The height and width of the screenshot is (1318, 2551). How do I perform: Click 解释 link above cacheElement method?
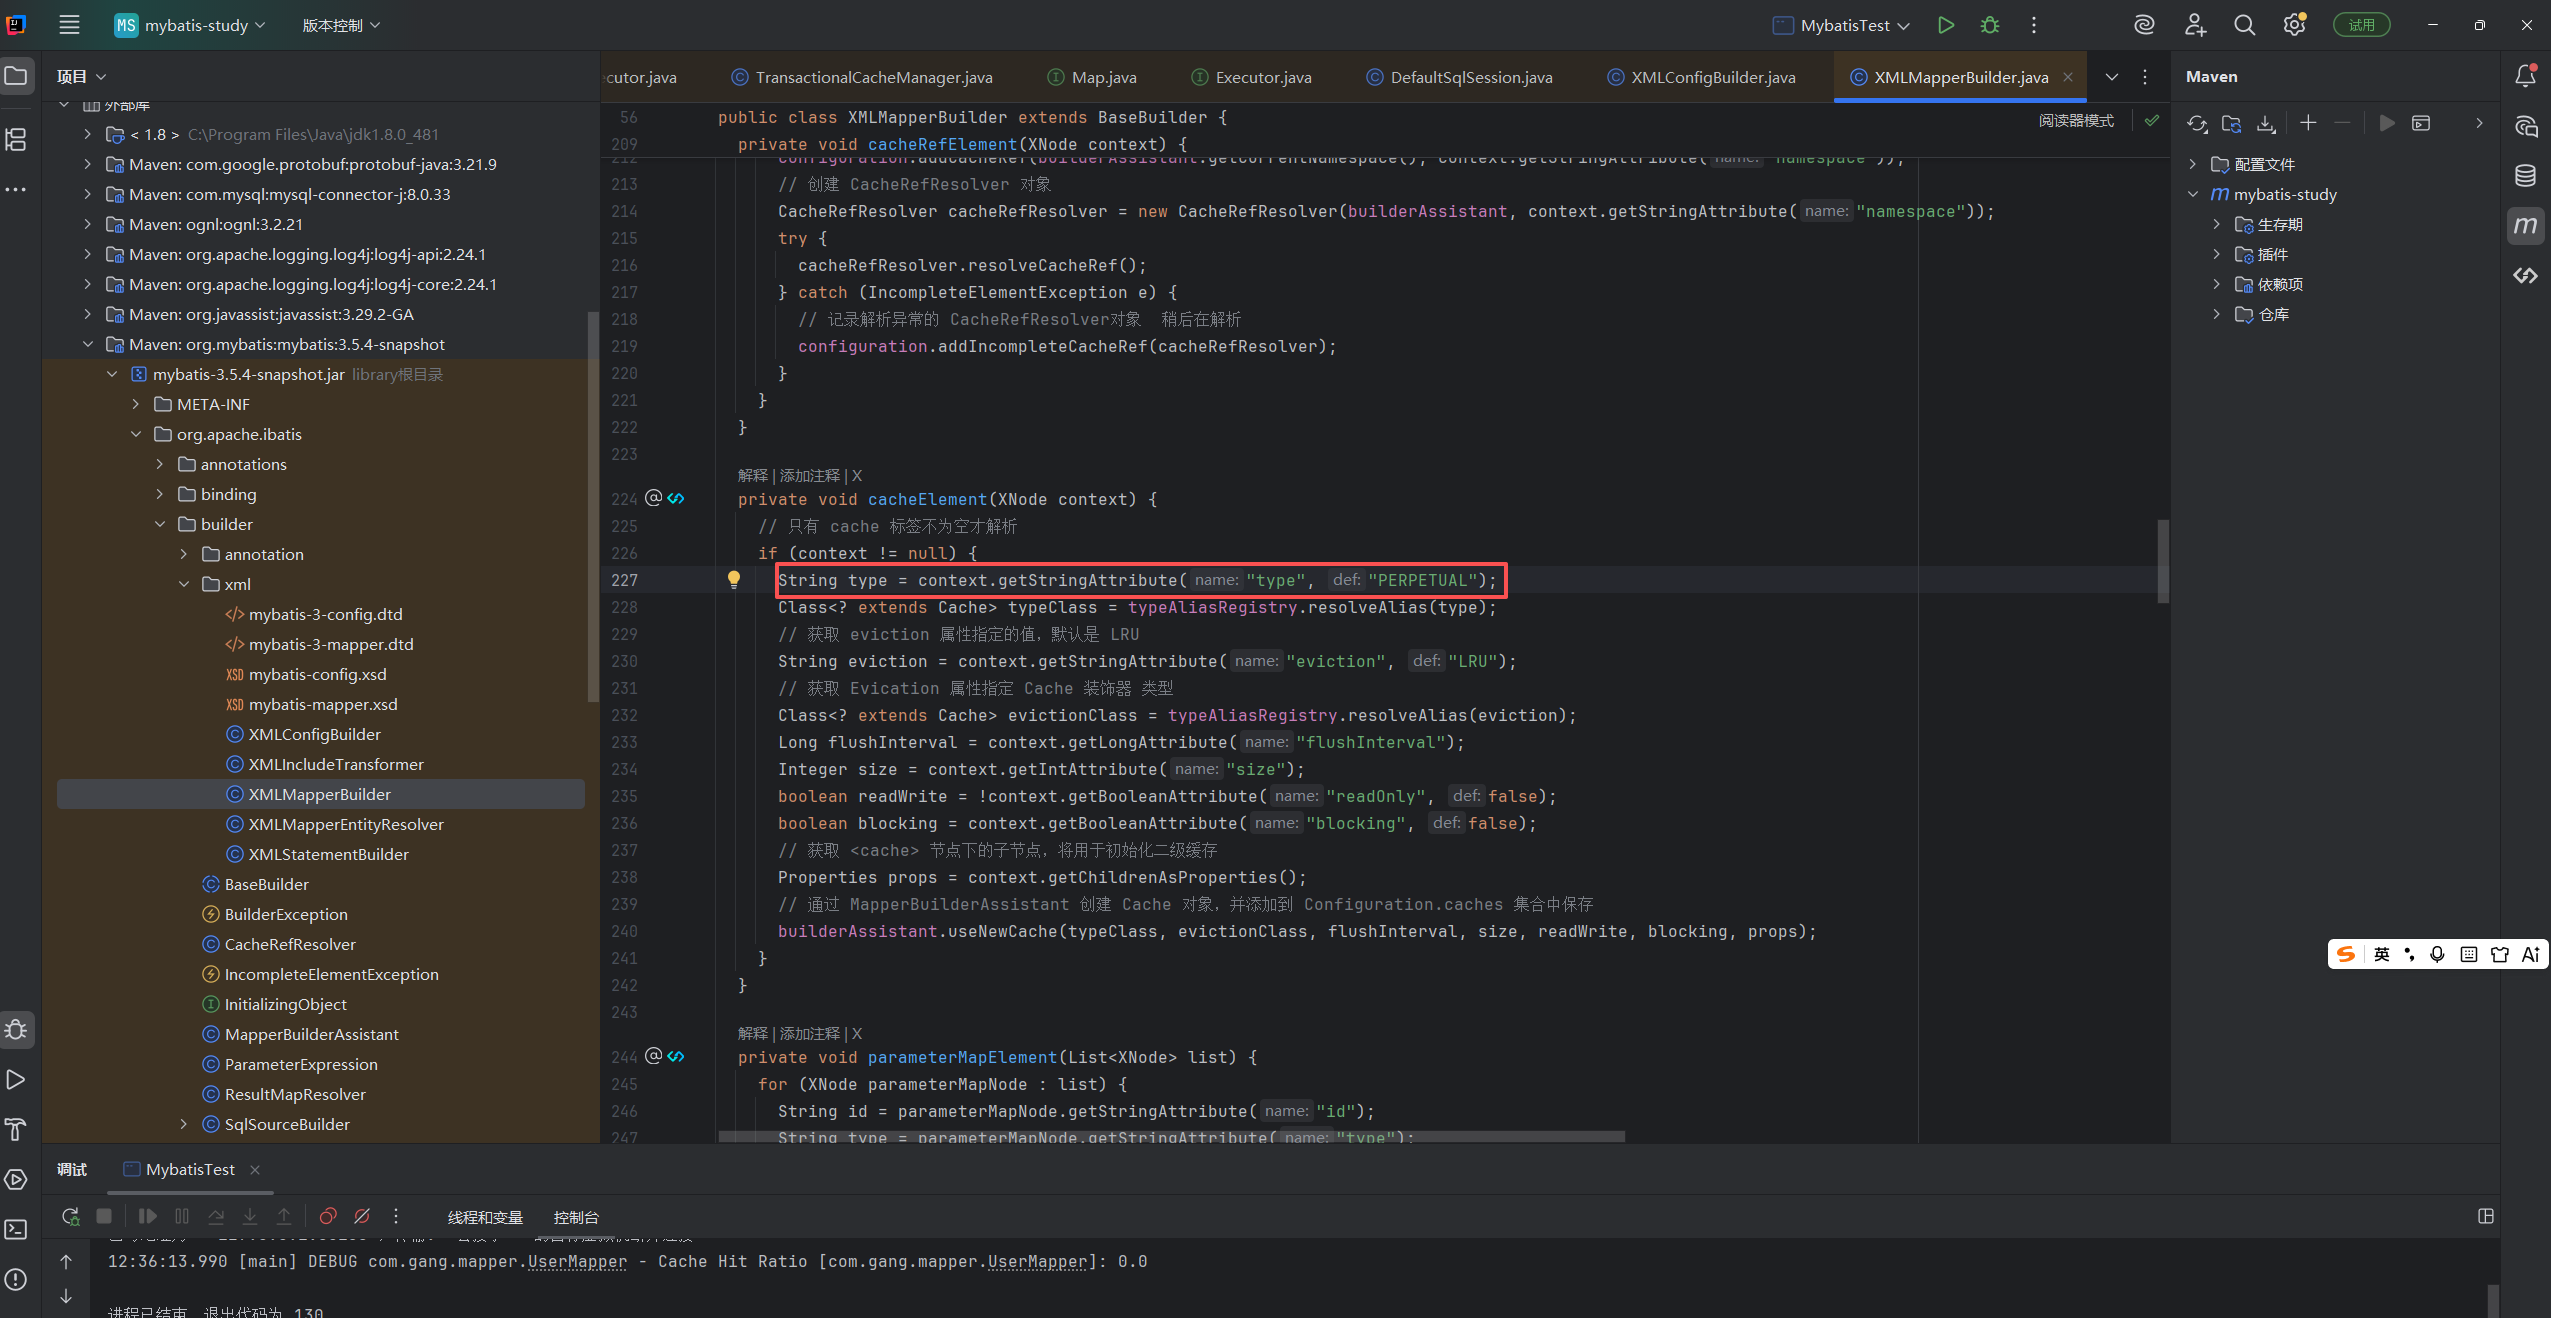pyautogui.click(x=752, y=475)
